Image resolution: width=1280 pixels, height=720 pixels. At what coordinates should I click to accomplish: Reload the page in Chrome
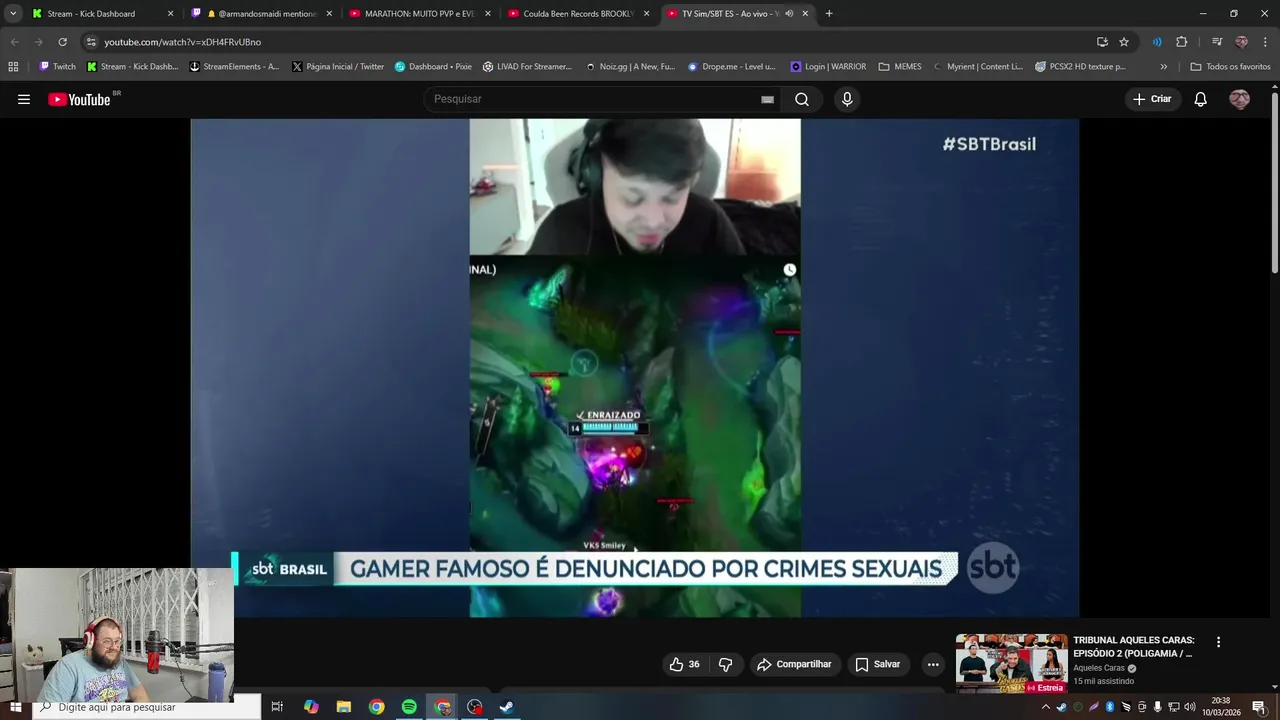tap(62, 42)
